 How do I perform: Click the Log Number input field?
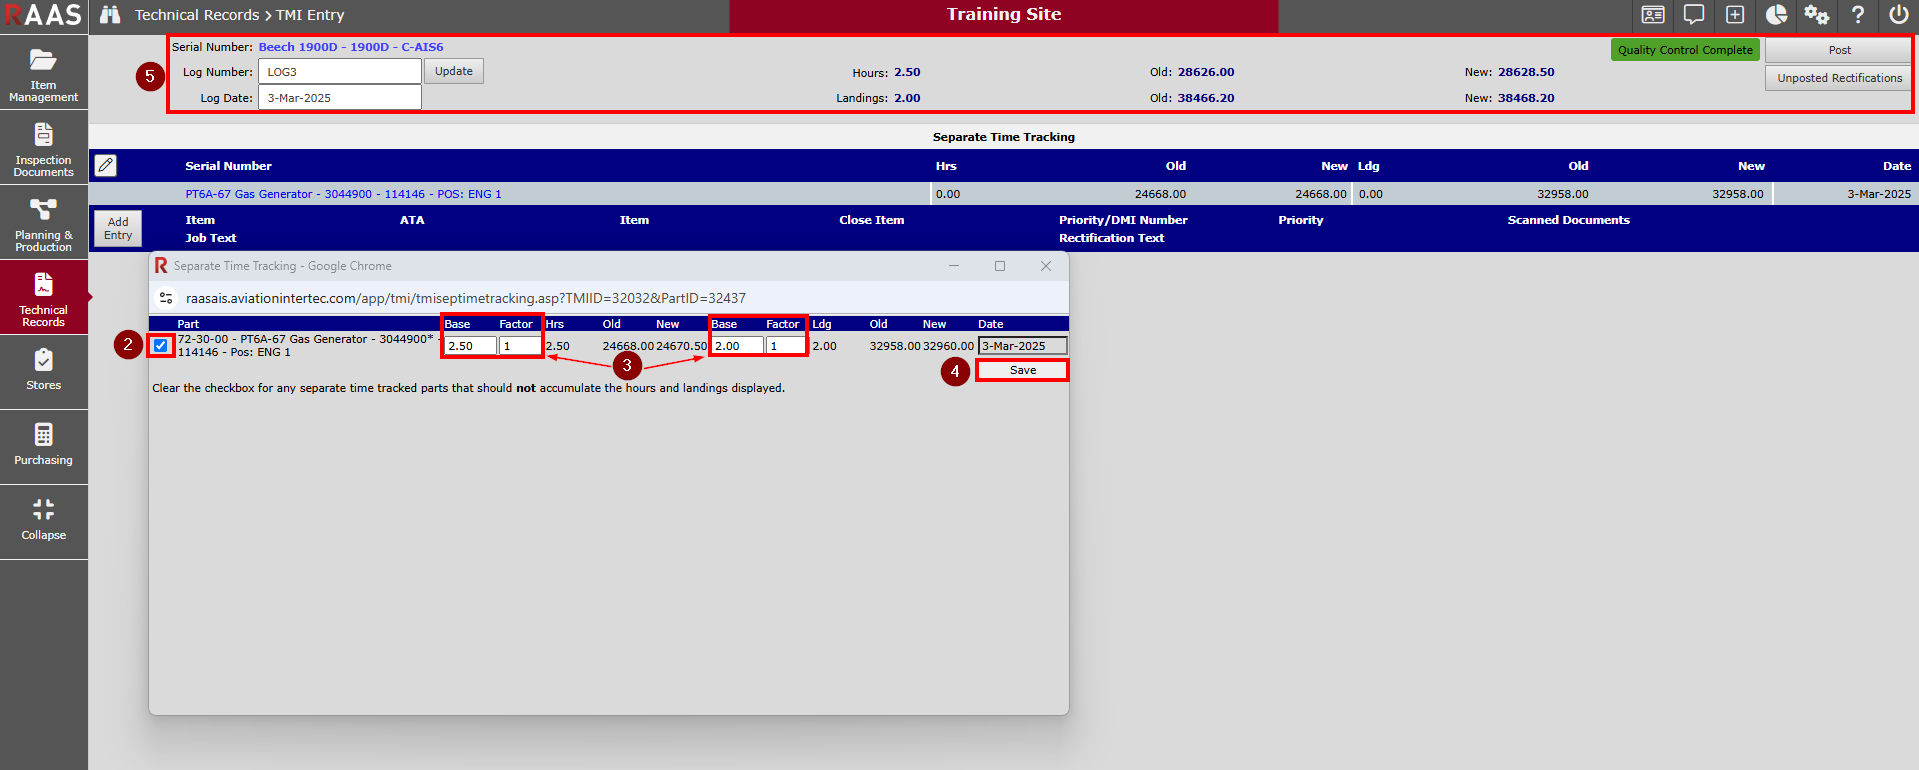339,72
